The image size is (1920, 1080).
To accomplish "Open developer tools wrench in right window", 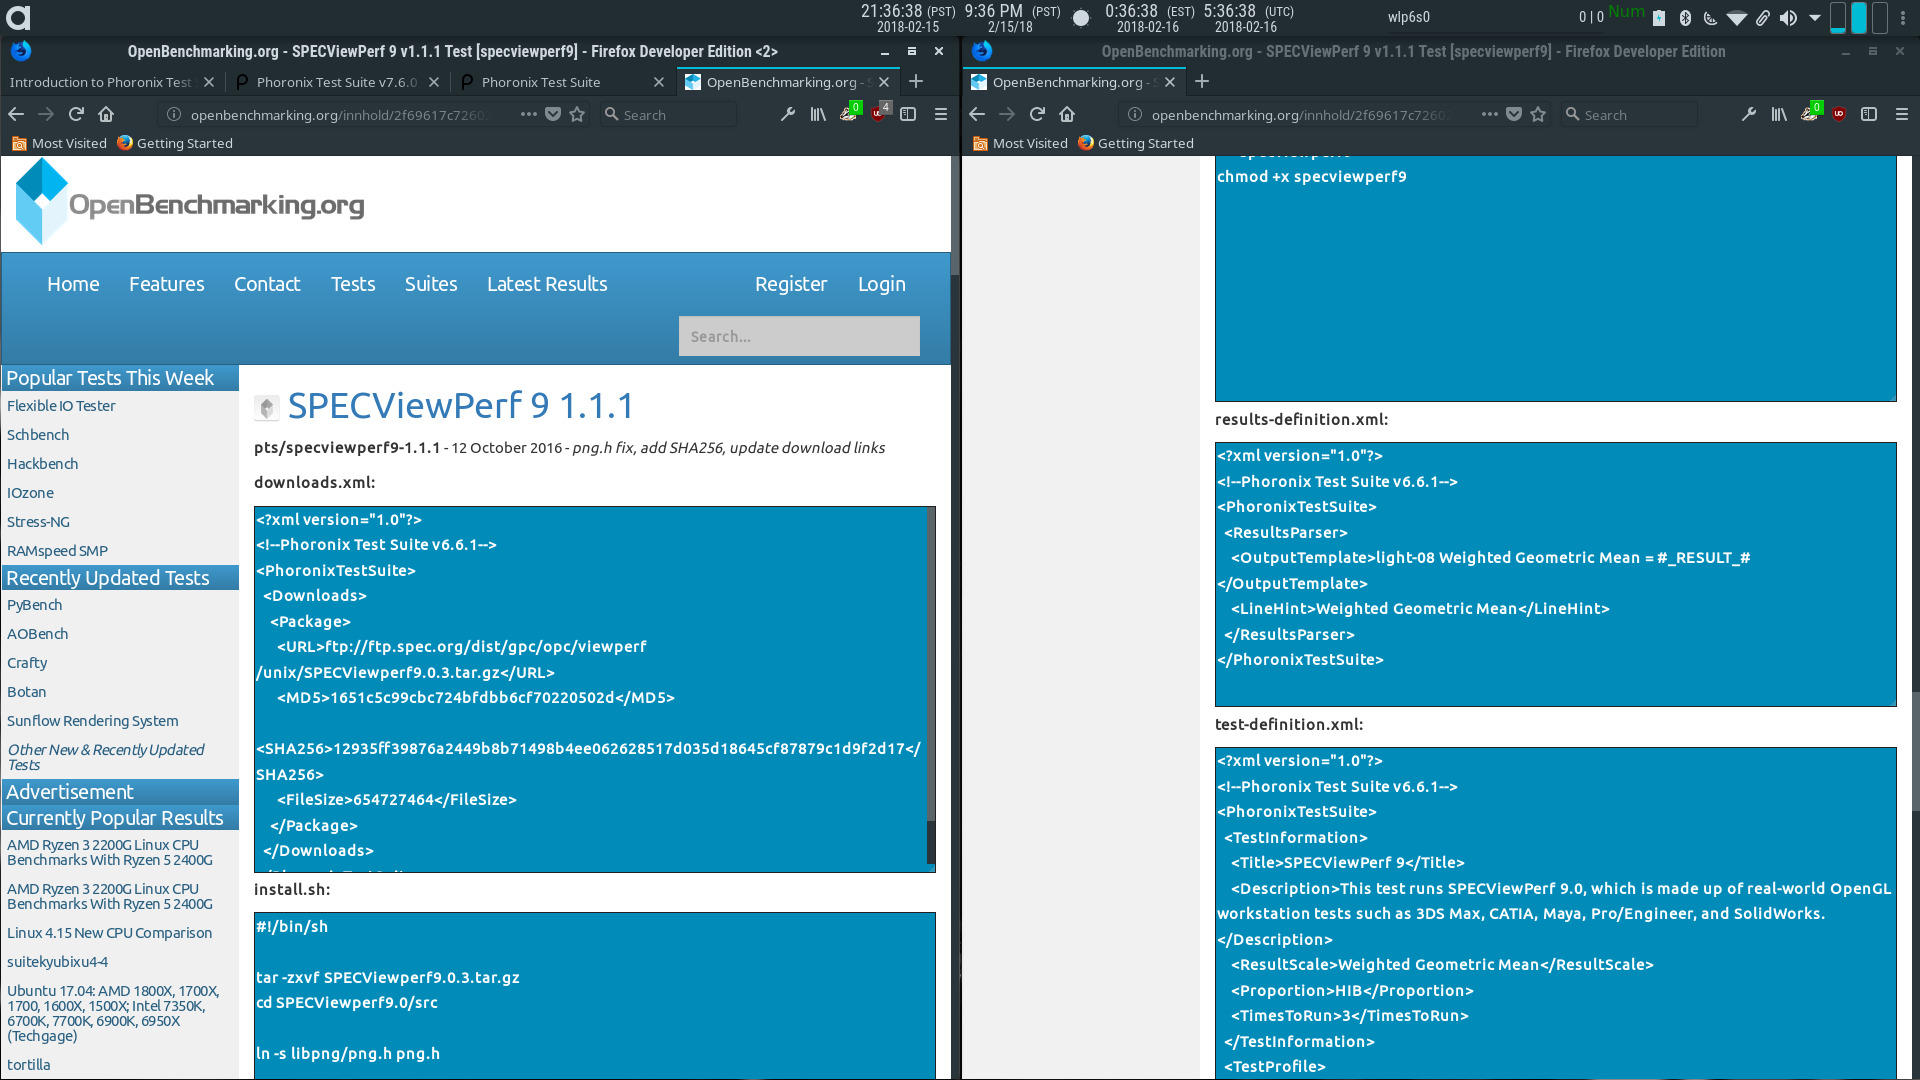I will coord(1749,115).
